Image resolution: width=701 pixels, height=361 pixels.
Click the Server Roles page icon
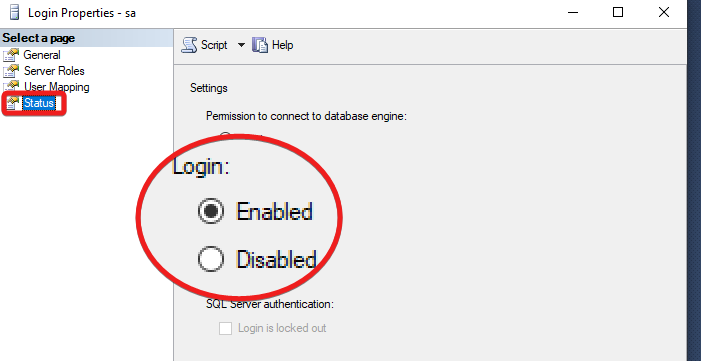point(11,71)
